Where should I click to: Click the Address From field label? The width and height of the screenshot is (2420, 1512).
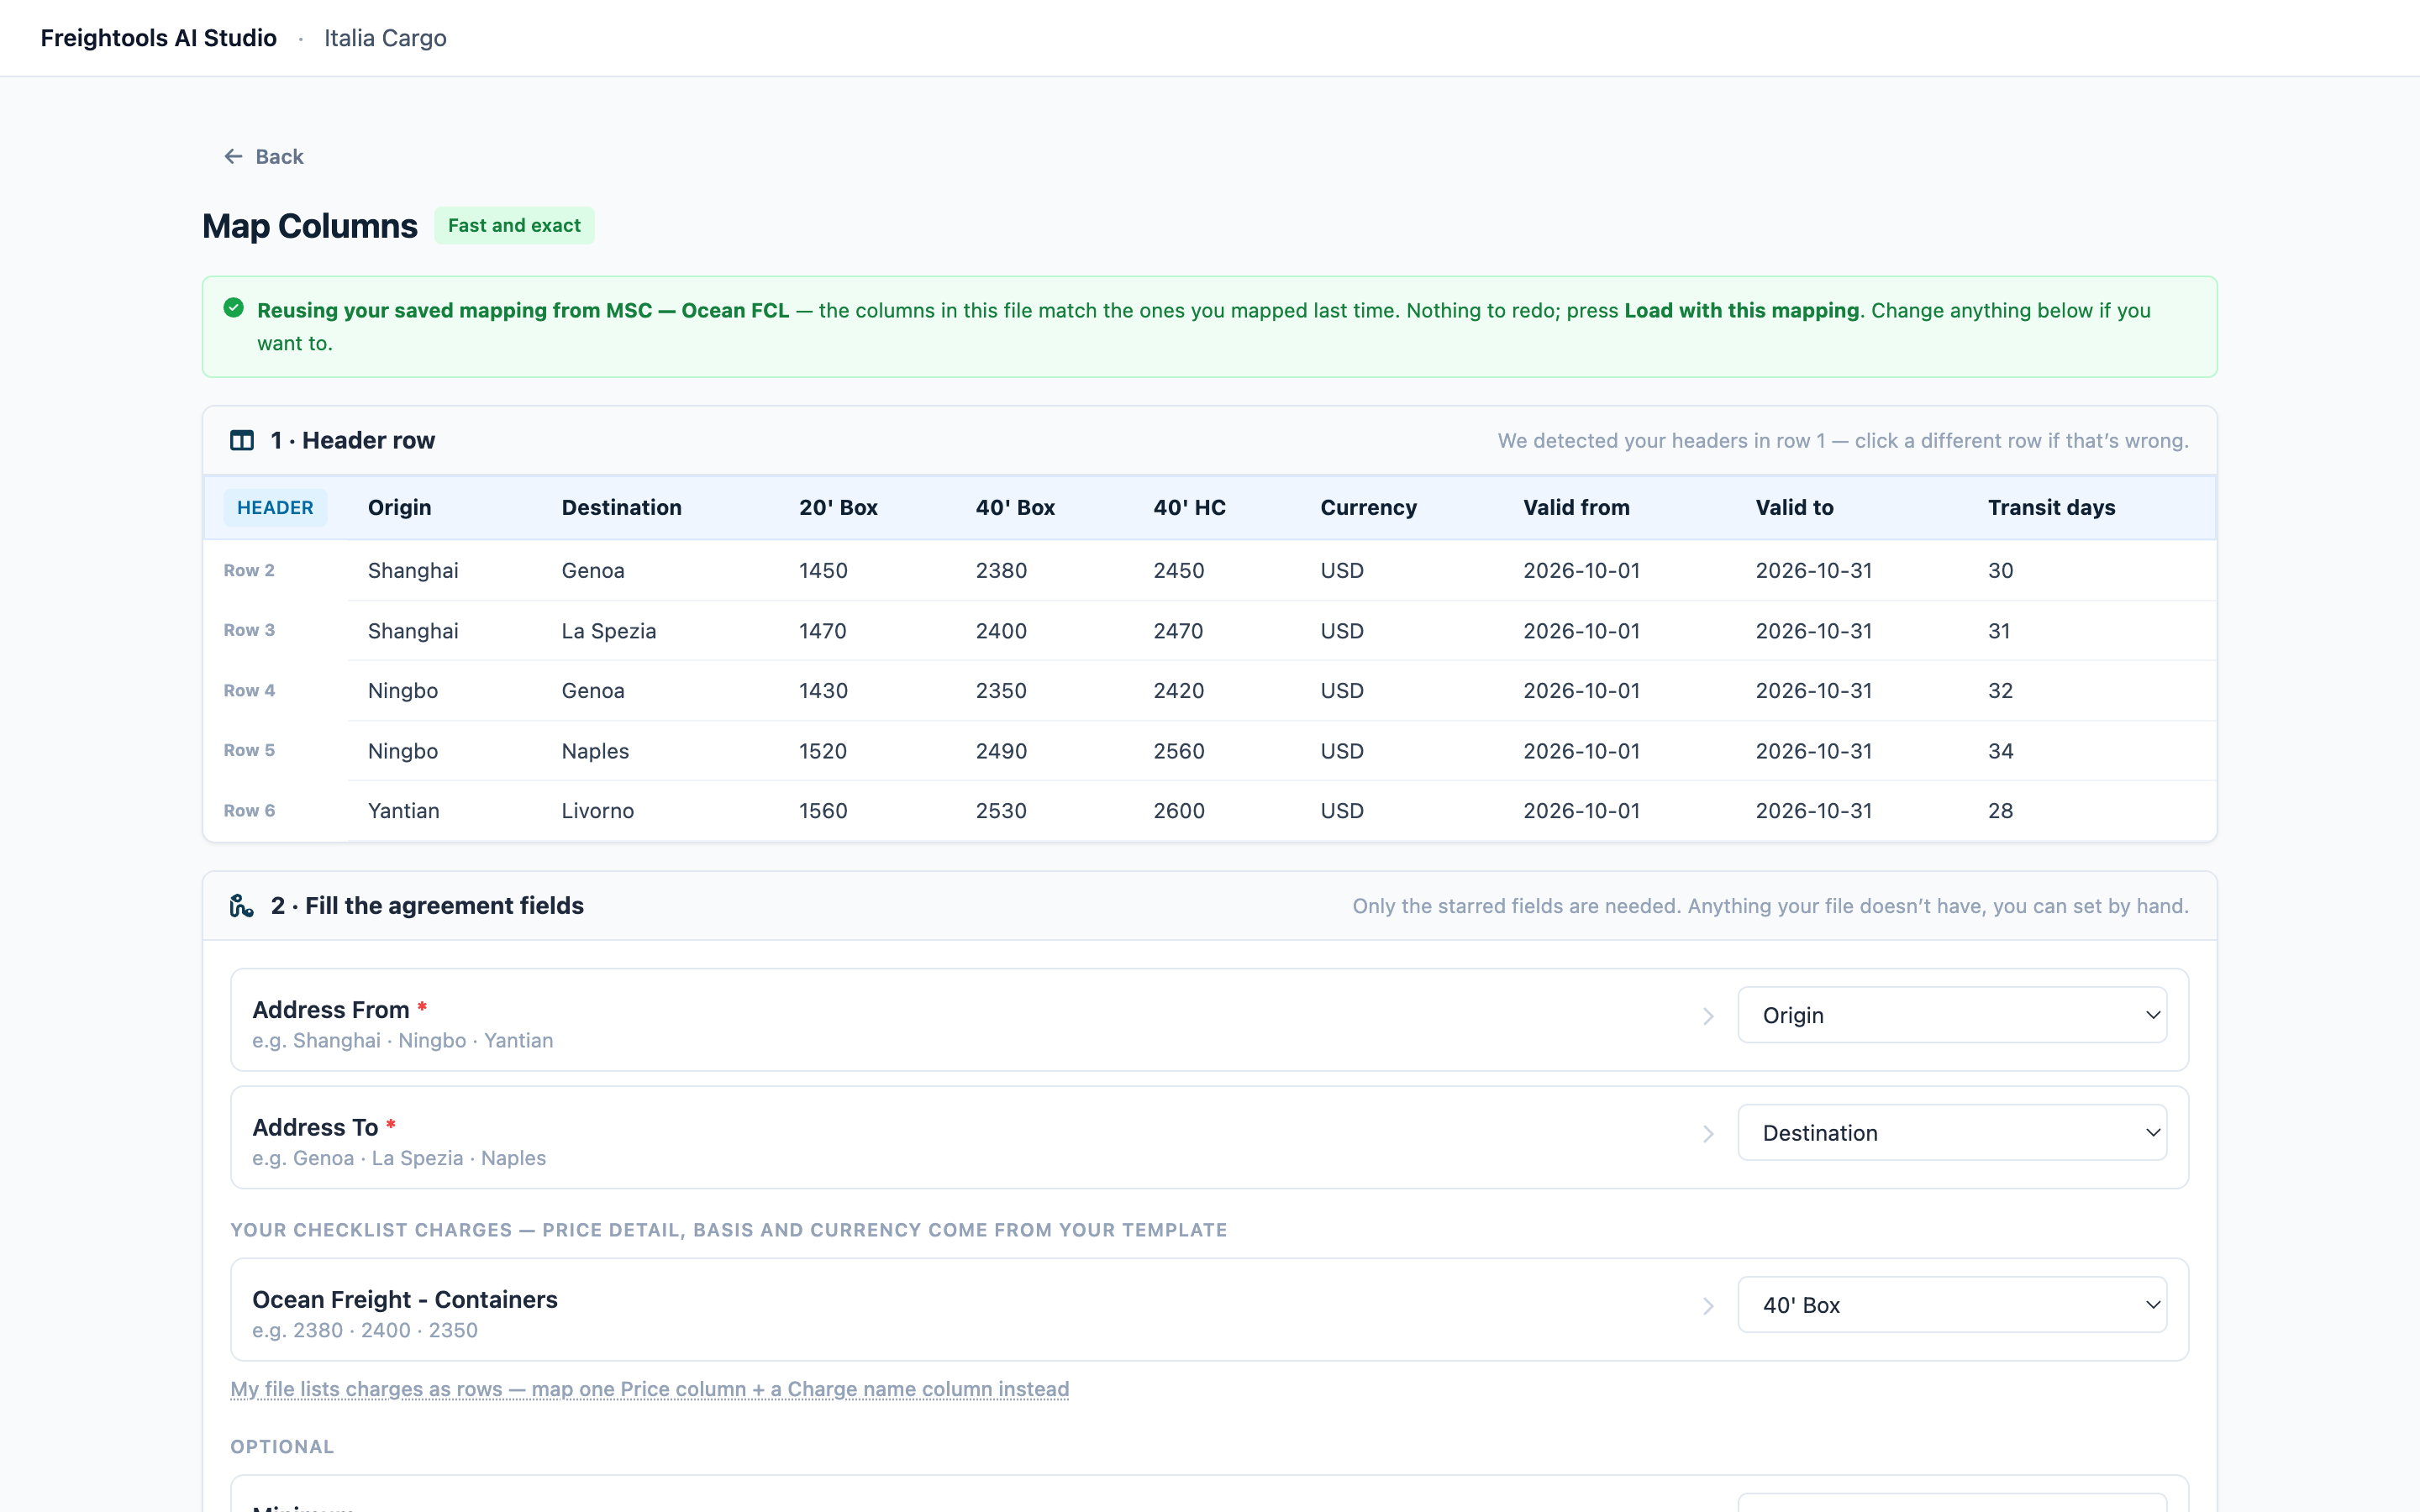click(331, 1010)
